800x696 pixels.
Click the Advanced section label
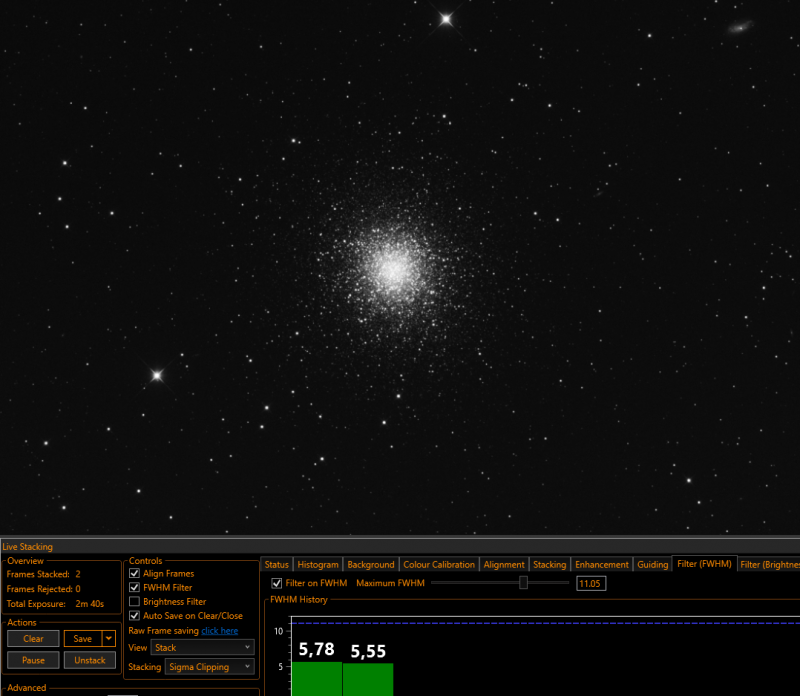click(x=27, y=687)
